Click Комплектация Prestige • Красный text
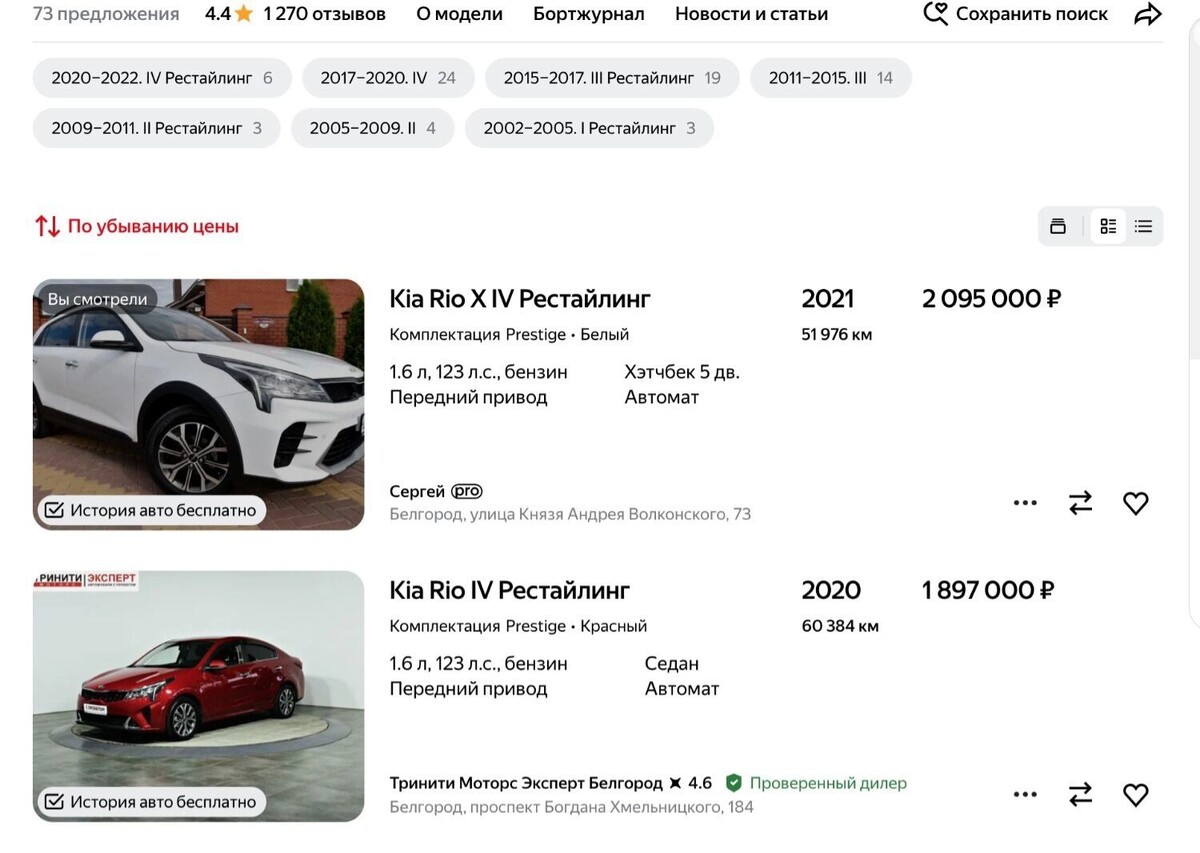The width and height of the screenshot is (1200, 853). click(x=518, y=626)
